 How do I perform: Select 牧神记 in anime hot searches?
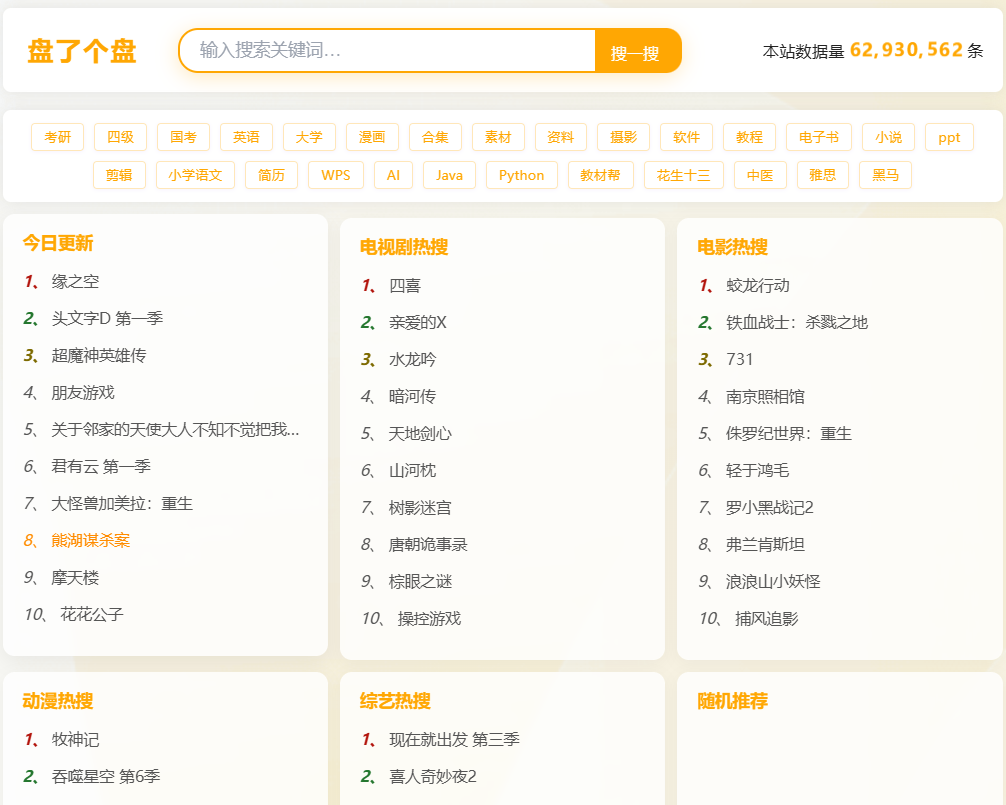[x=75, y=740]
